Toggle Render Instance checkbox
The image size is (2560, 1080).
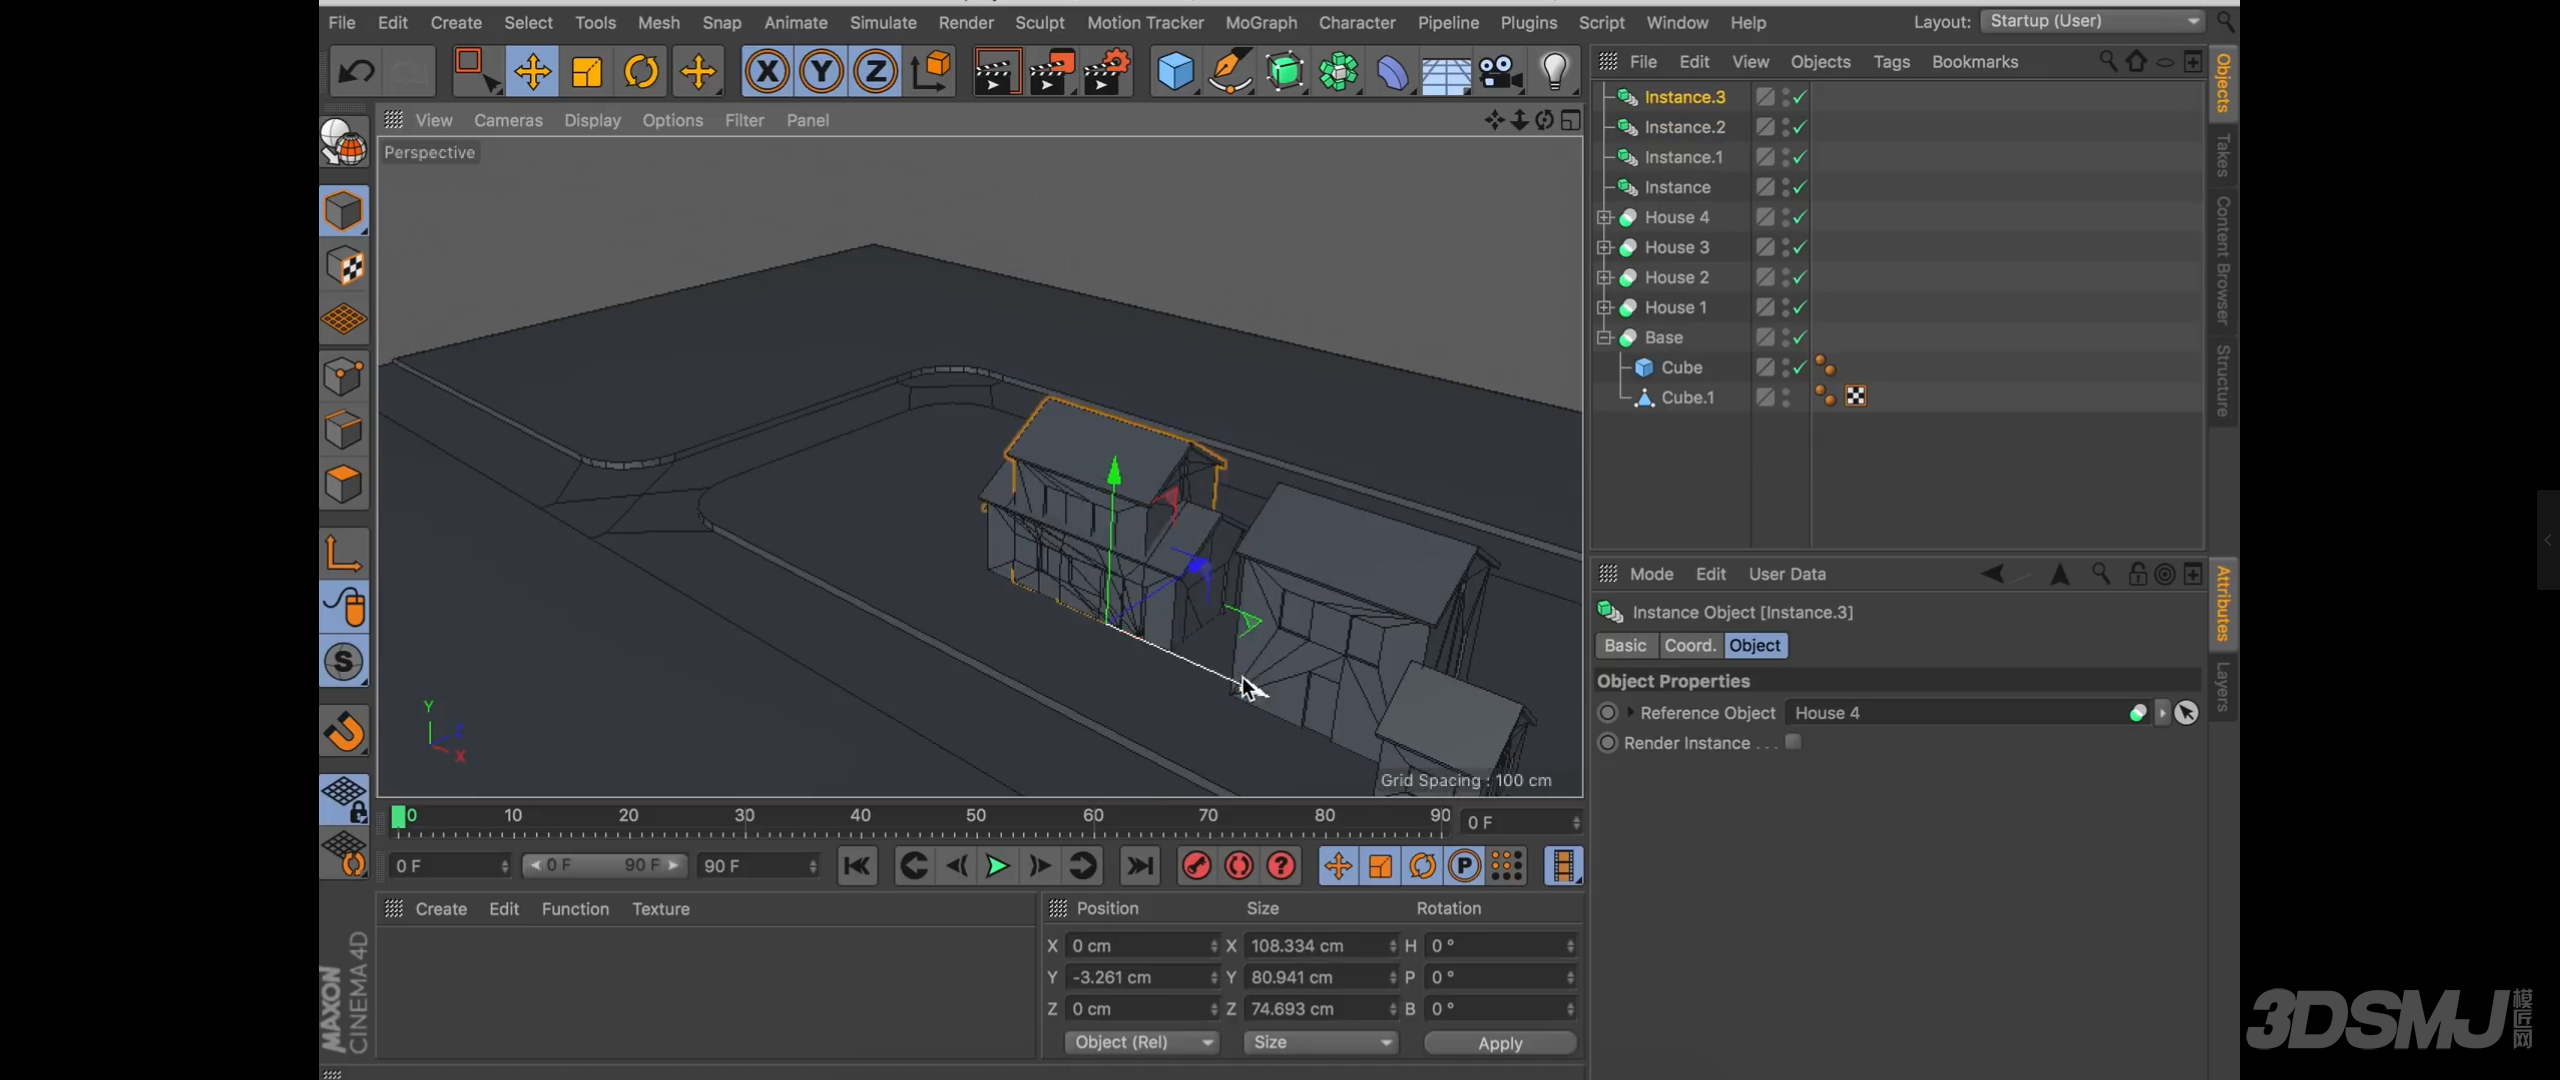click(1793, 742)
